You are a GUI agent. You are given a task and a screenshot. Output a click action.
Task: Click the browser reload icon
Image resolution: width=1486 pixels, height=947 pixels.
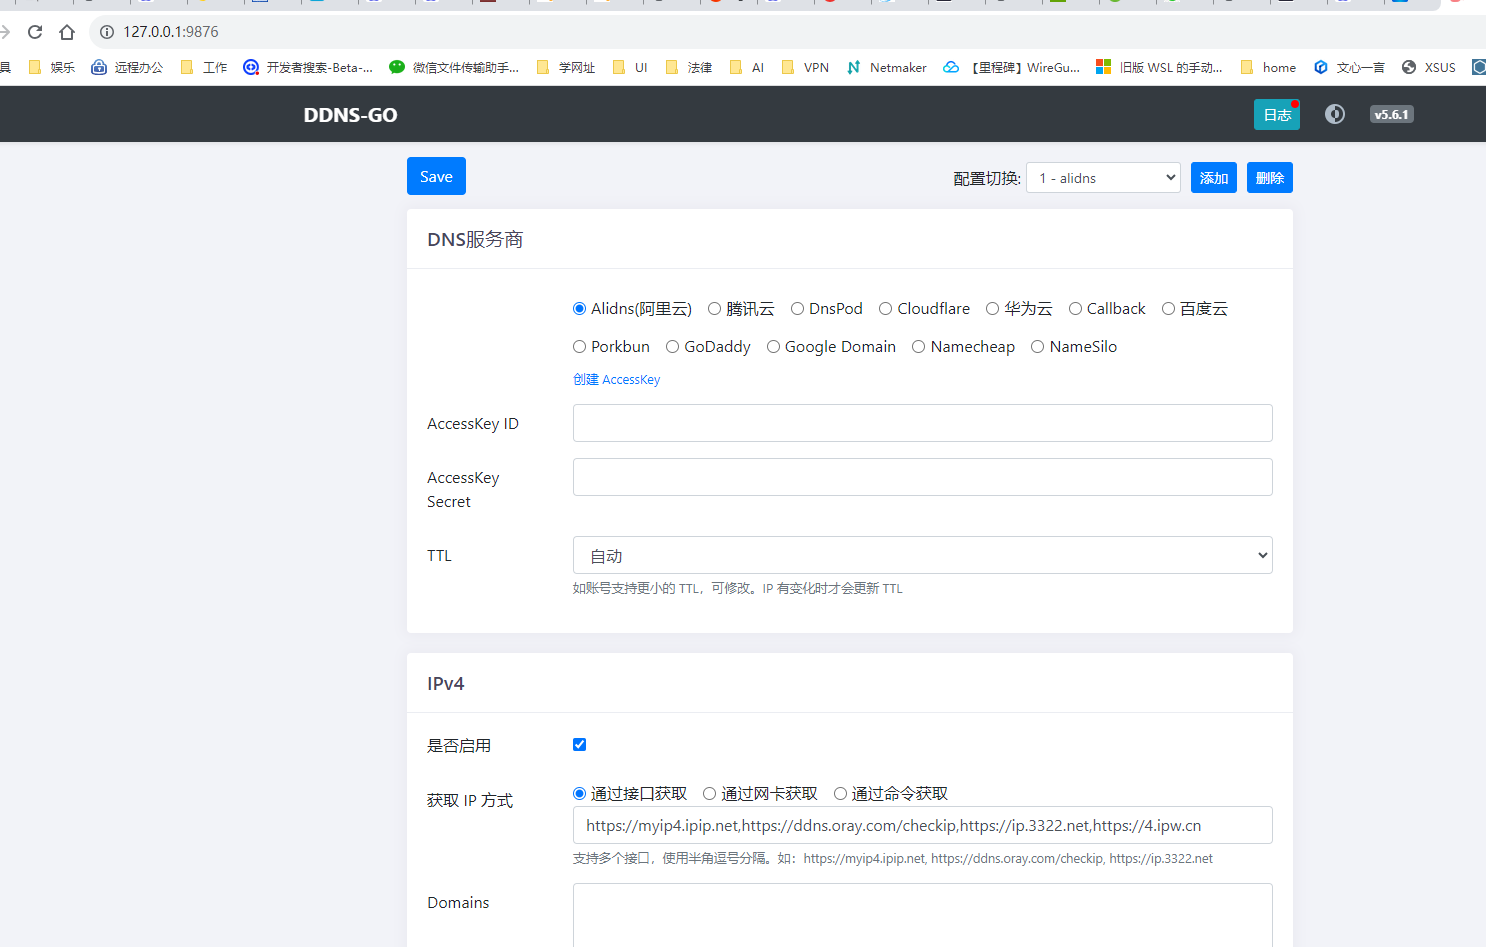click(35, 32)
